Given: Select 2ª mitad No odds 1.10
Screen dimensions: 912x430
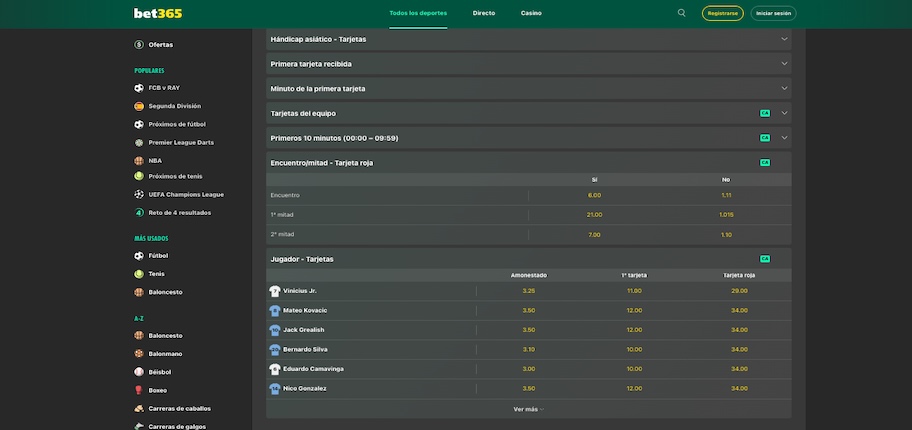Looking at the screenshot, I should point(726,234).
